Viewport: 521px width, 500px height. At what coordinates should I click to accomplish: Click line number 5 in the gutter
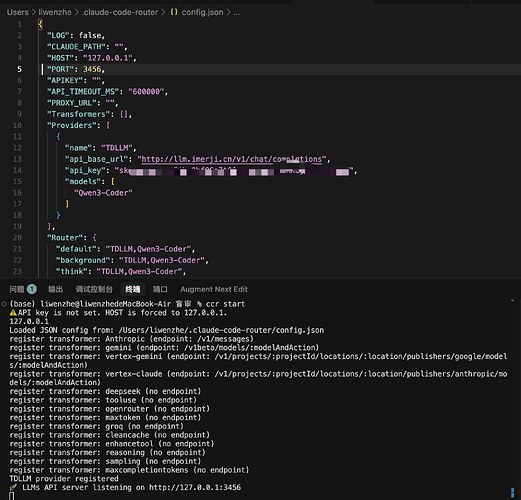[19, 69]
